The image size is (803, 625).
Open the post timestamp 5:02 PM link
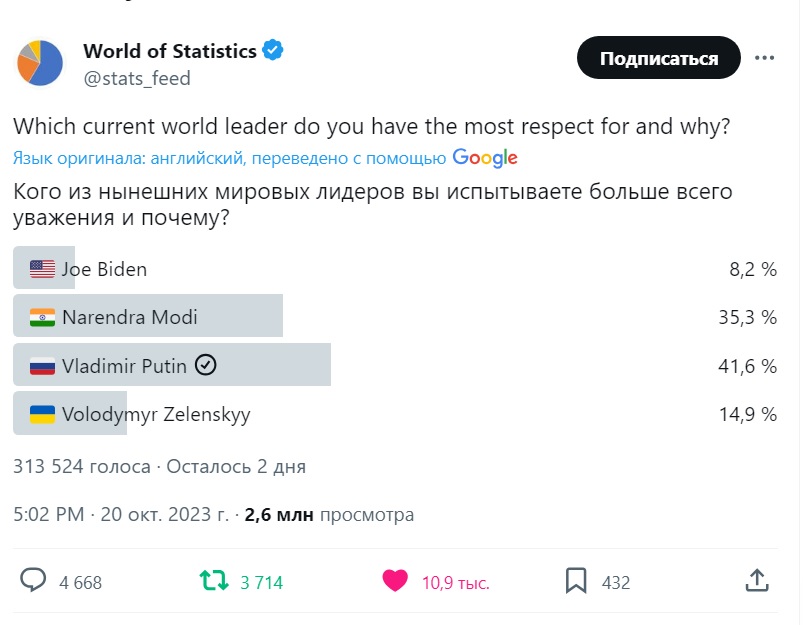point(50,515)
